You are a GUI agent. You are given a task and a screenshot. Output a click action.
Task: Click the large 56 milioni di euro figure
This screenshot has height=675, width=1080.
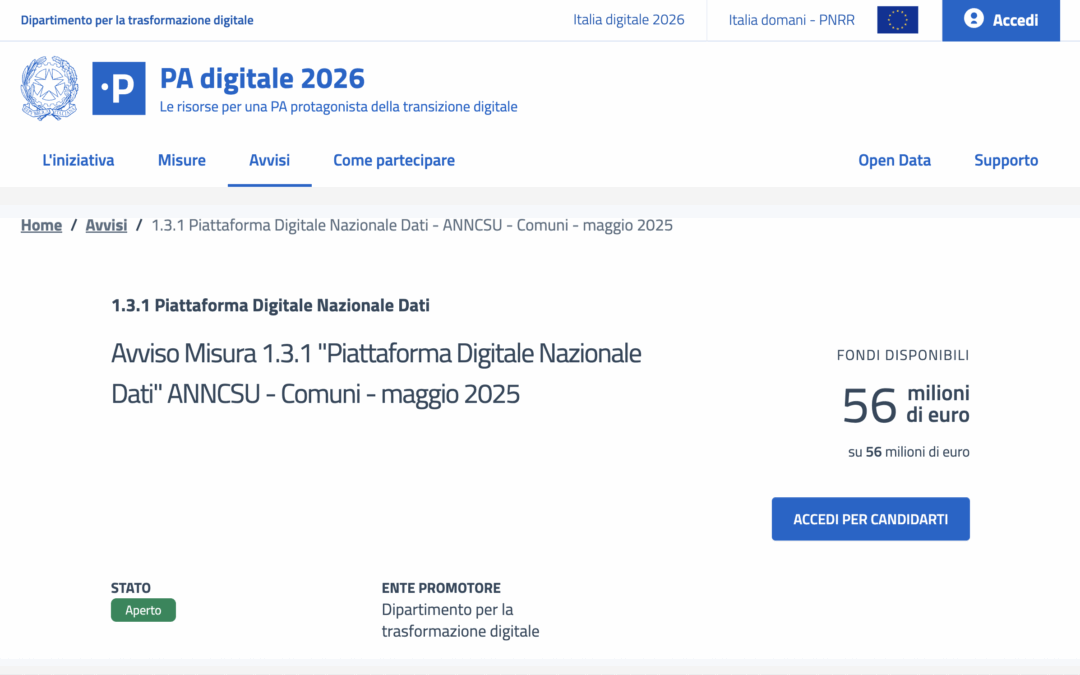[906, 404]
